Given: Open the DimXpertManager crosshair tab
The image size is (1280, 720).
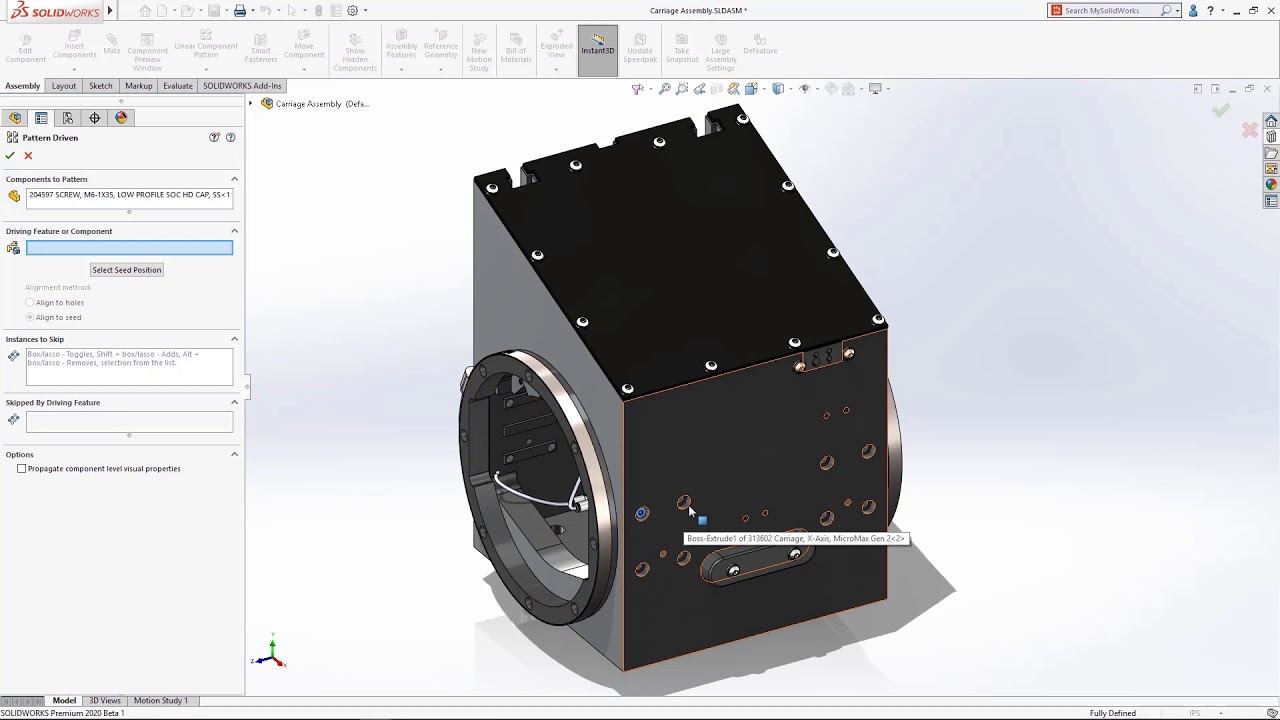Looking at the screenshot, I should click(x=95, y=118).
